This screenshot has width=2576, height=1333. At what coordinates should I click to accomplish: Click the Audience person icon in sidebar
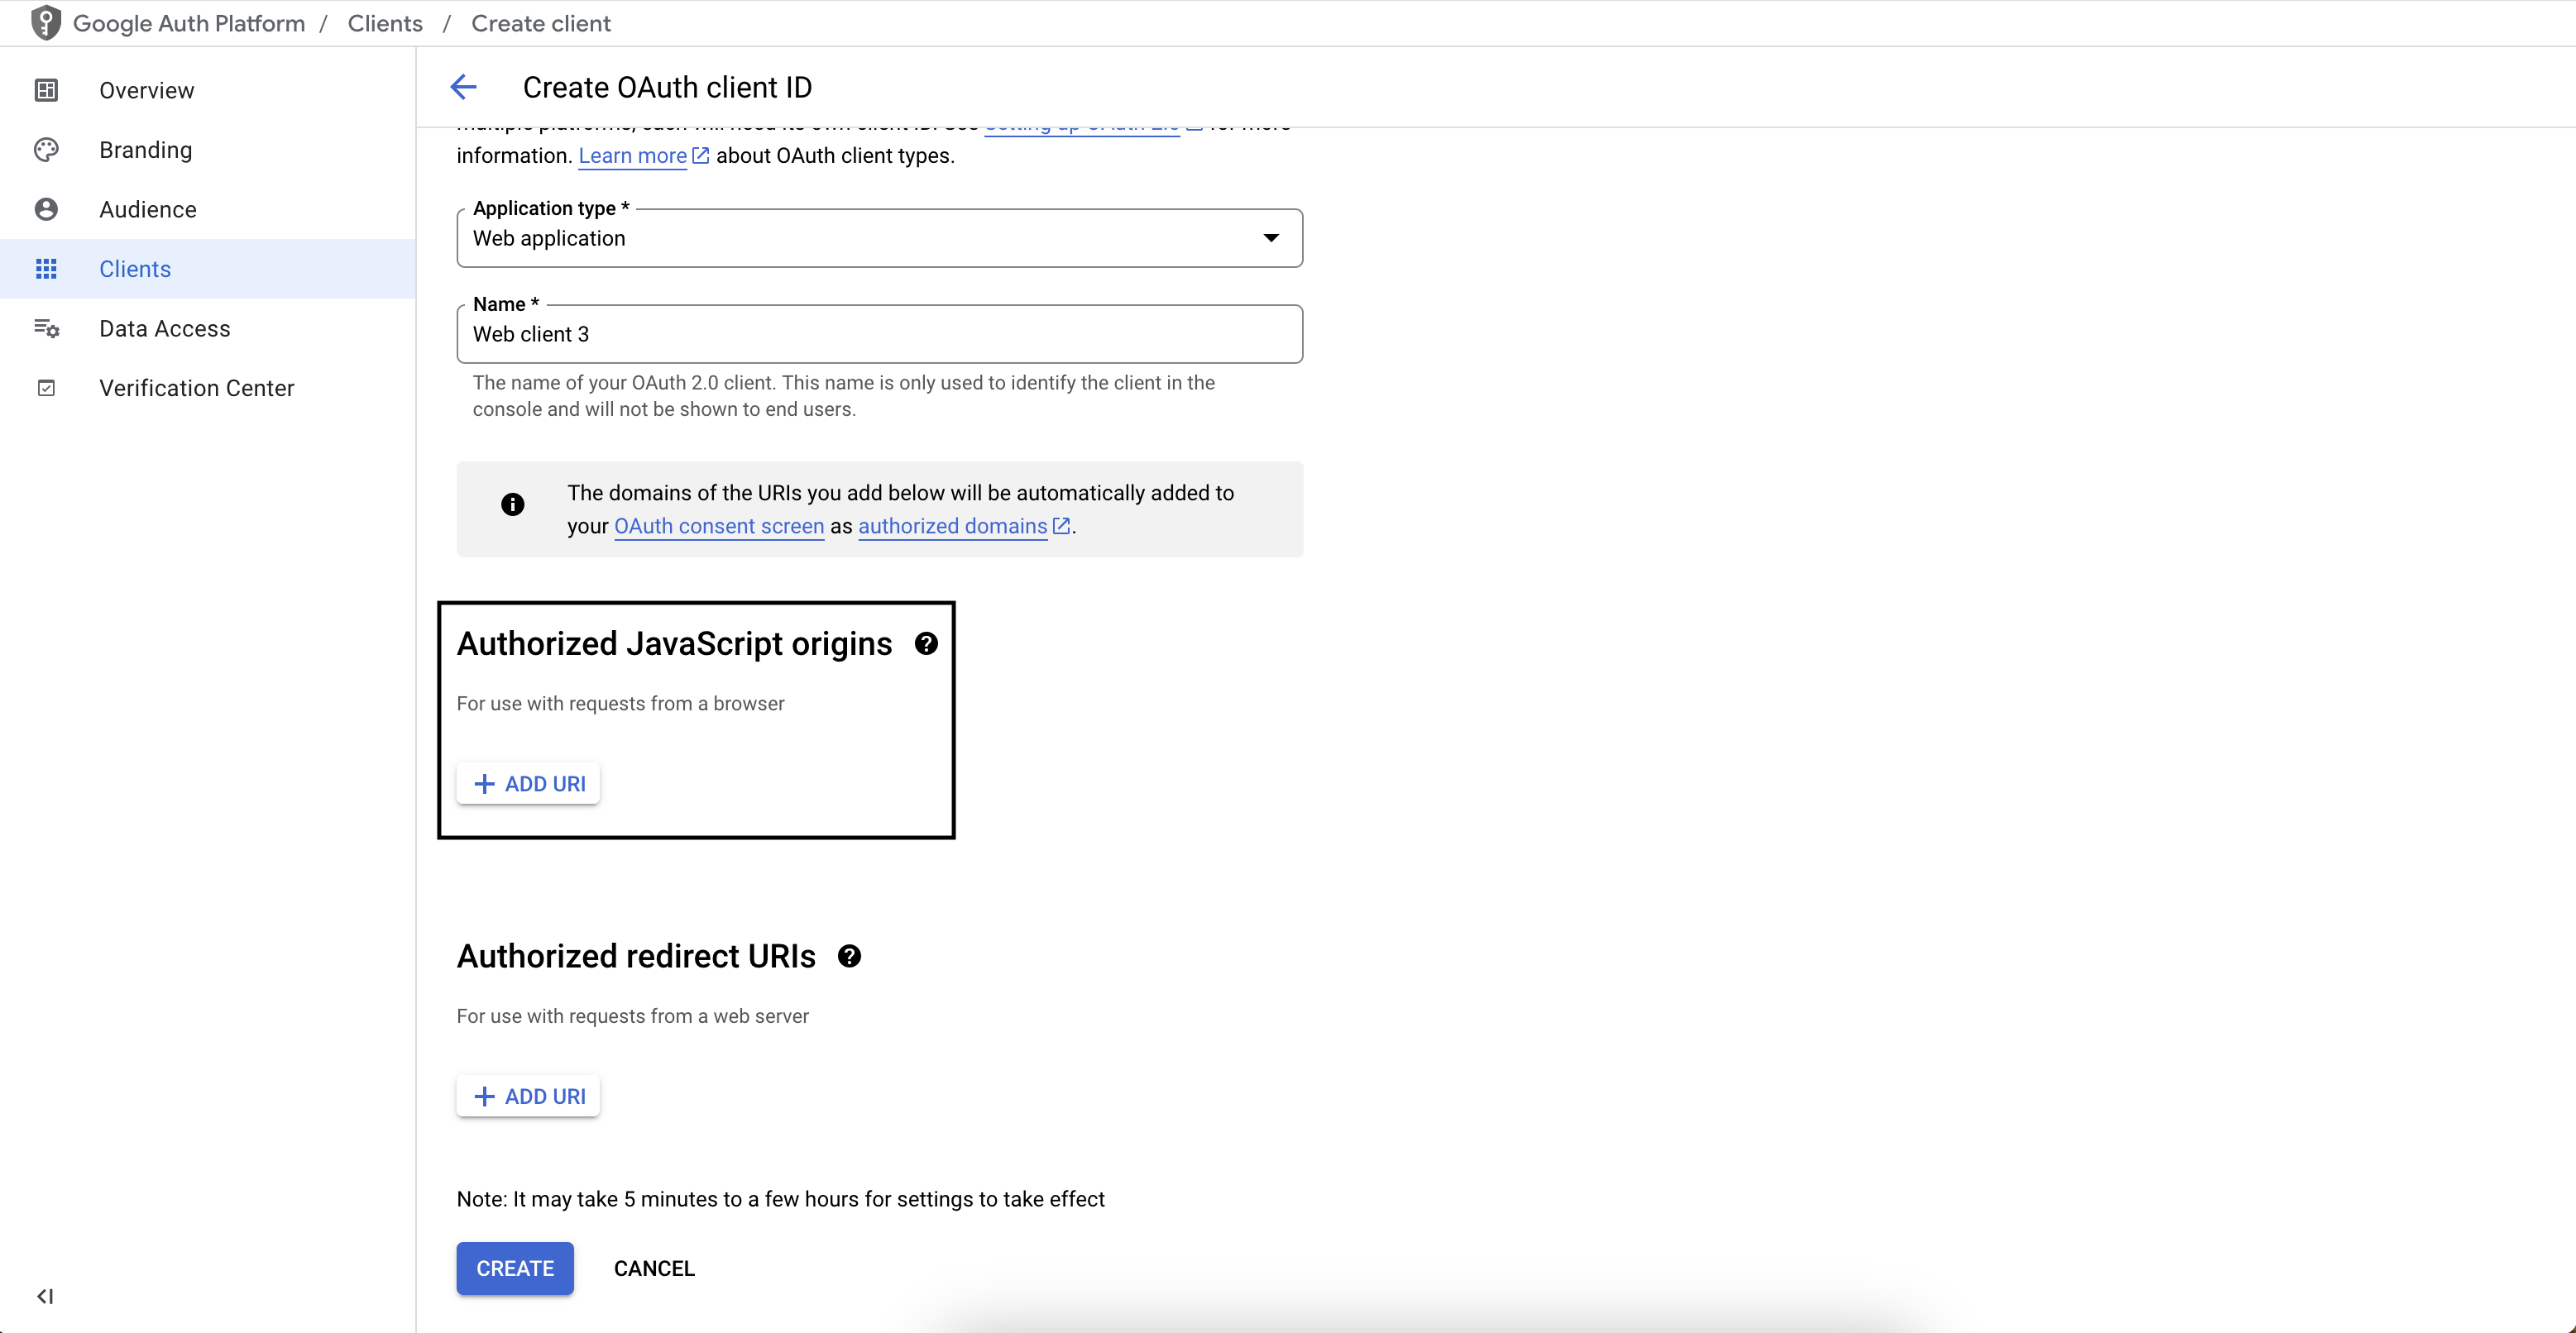47,209
